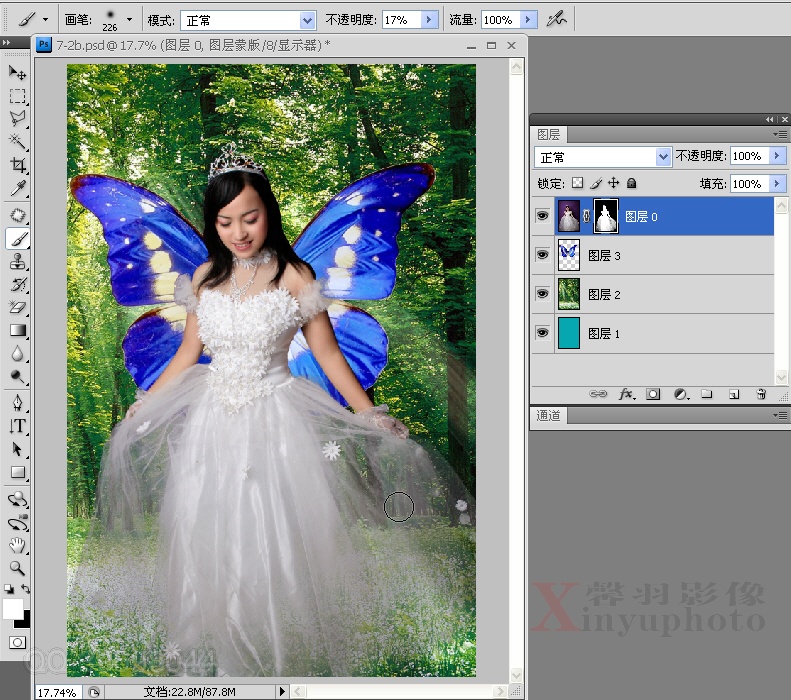This screenshot has width=791, height=700.
Task: Select the History Brush tool
Action: click(x=17, y=284)
